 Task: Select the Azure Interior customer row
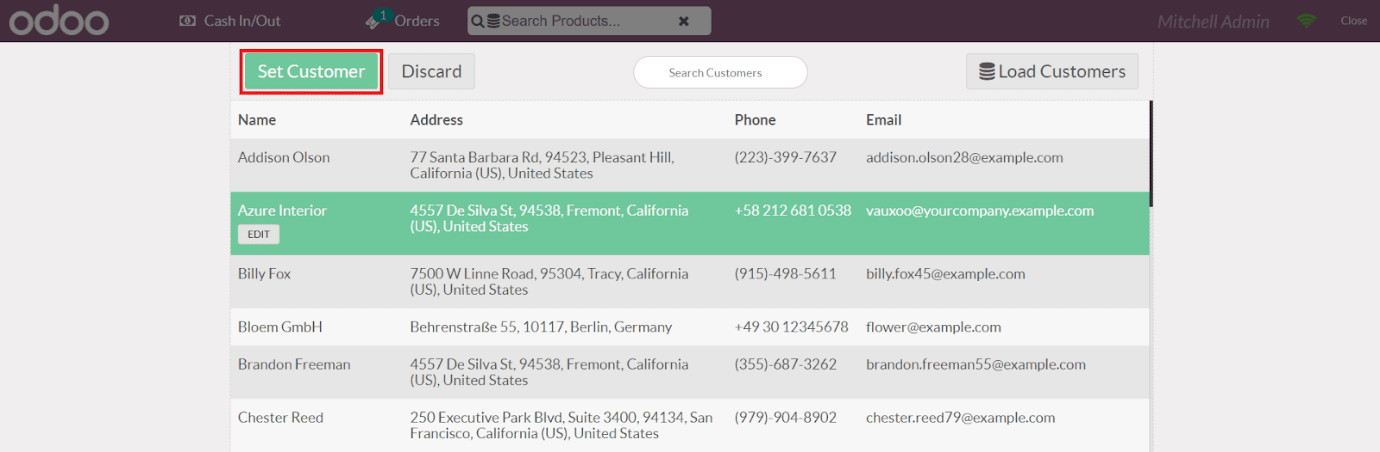pos(690,223)
